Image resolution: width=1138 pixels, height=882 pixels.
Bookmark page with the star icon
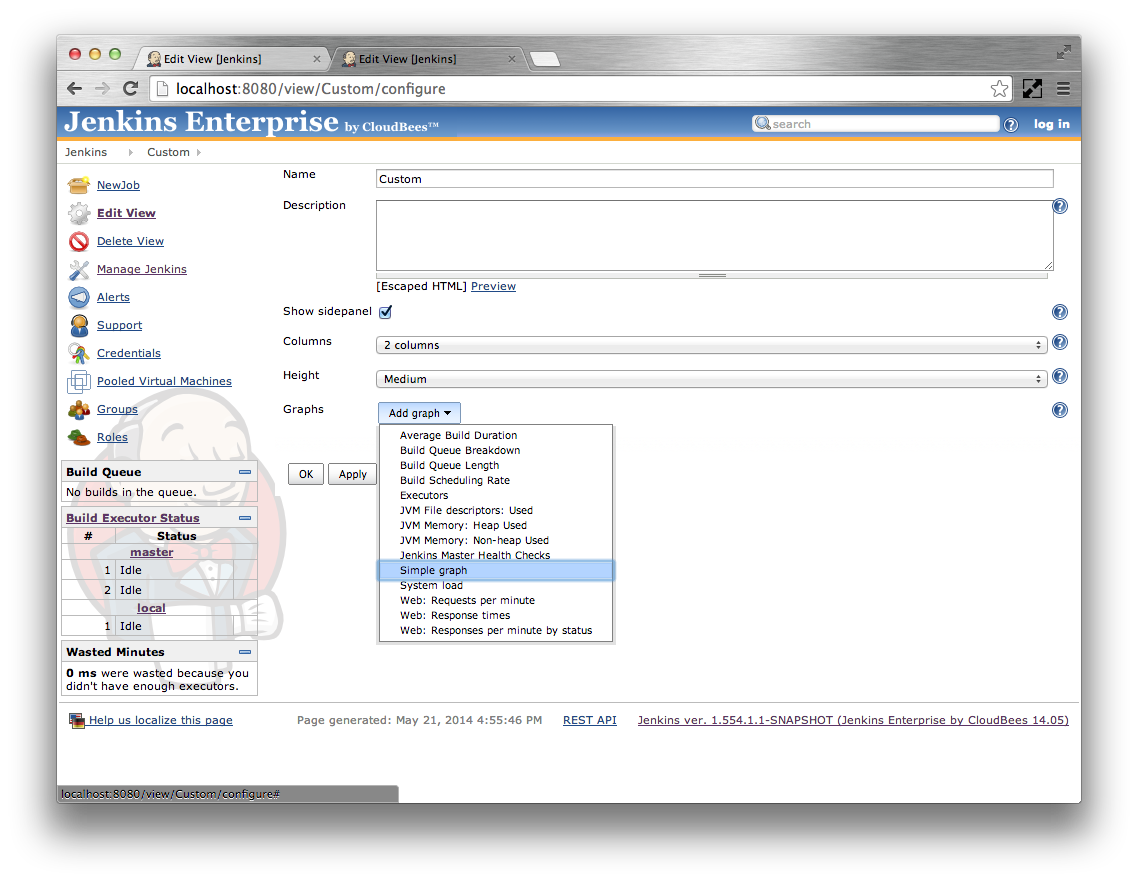pos(999,89)
